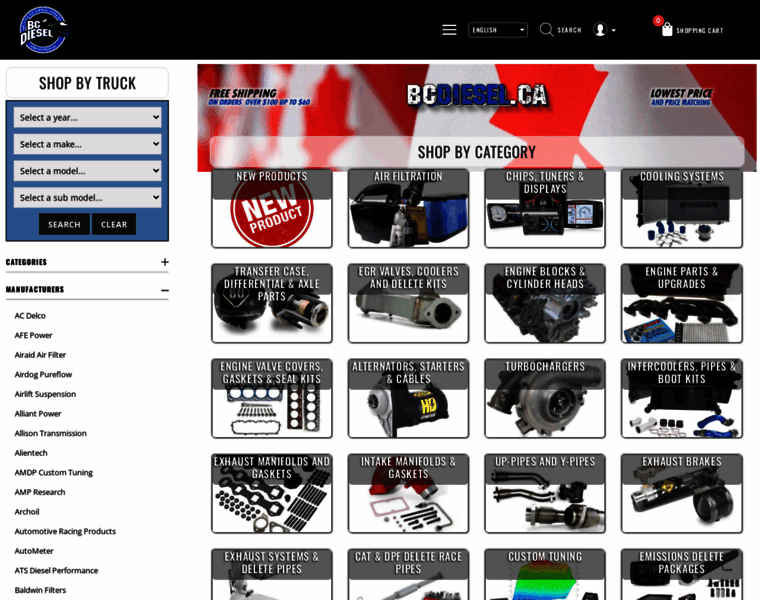Open the hamburger menu icon
The image size is (760, 600).
[x=449, y=30]
